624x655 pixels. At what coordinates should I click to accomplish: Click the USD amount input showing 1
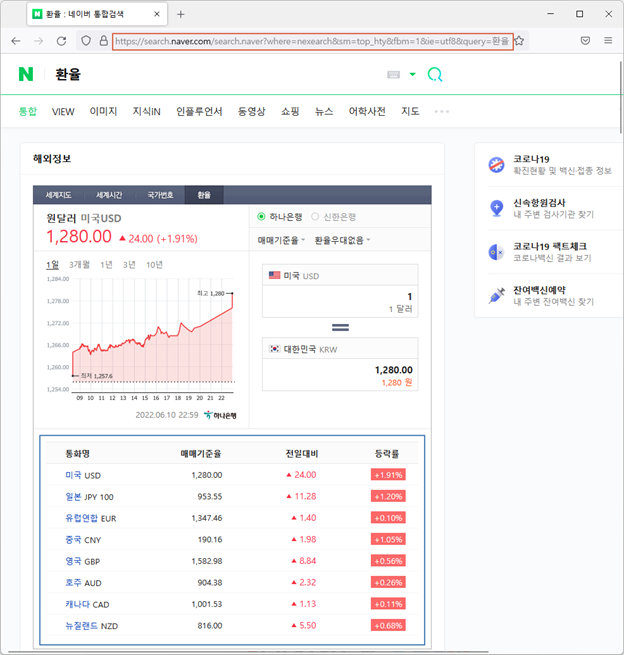point(340,302)
